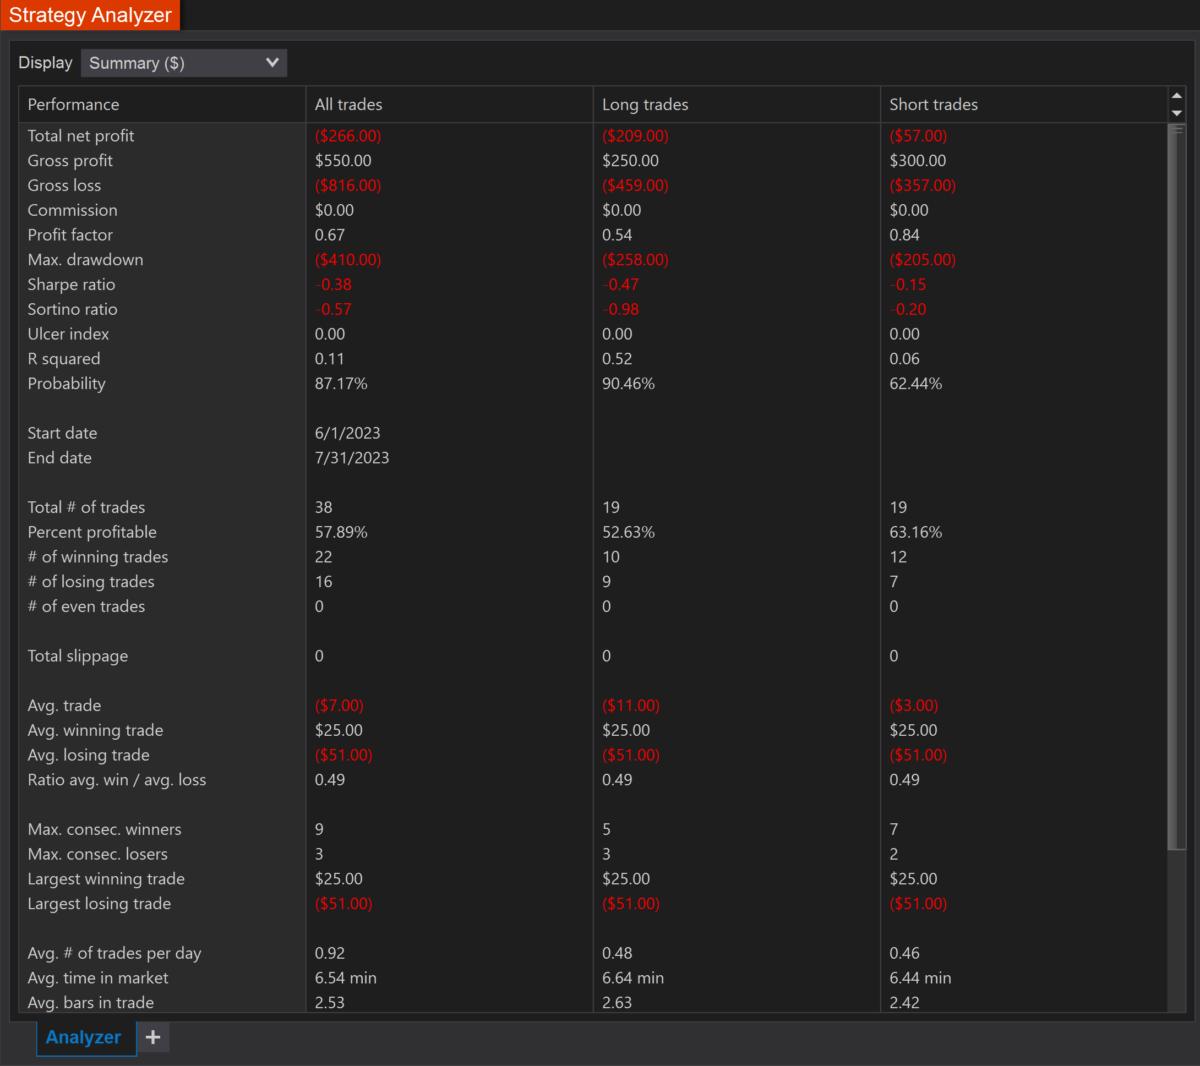The width and height of the screenshot is (1200, 1066).
Task: Select the Short trades 63.16% value
Action: [915, 533]
